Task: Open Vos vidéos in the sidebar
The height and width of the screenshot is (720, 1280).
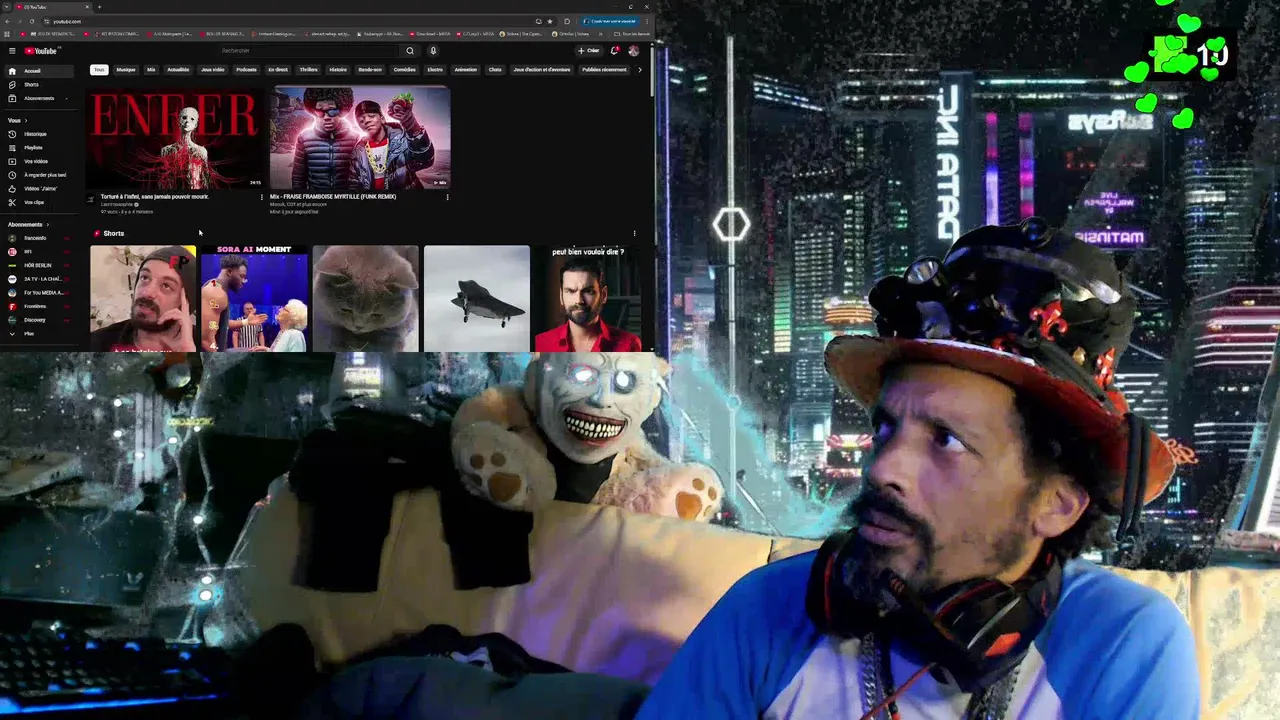Action: 37,161
